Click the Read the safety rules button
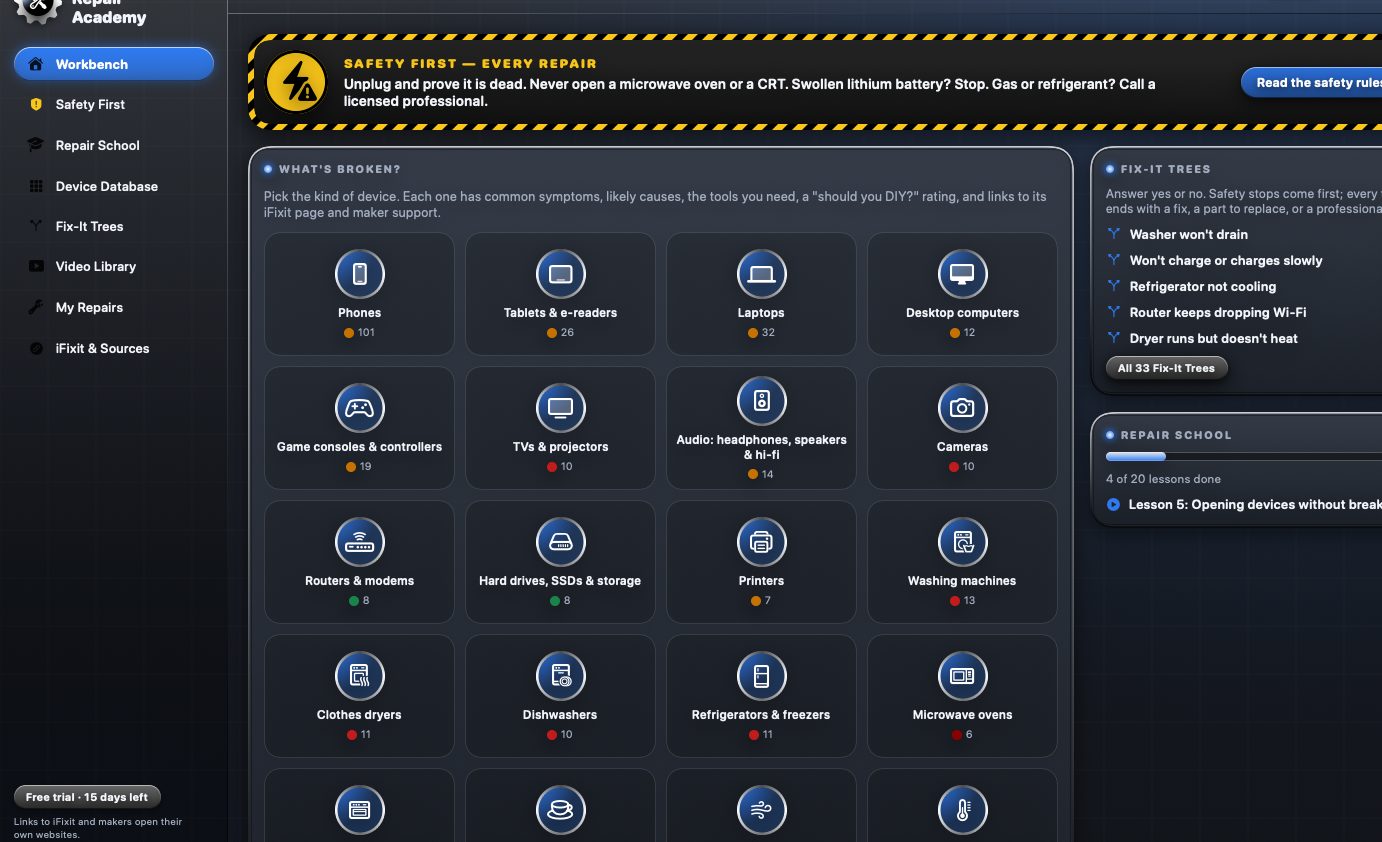 coord(1314,83)
